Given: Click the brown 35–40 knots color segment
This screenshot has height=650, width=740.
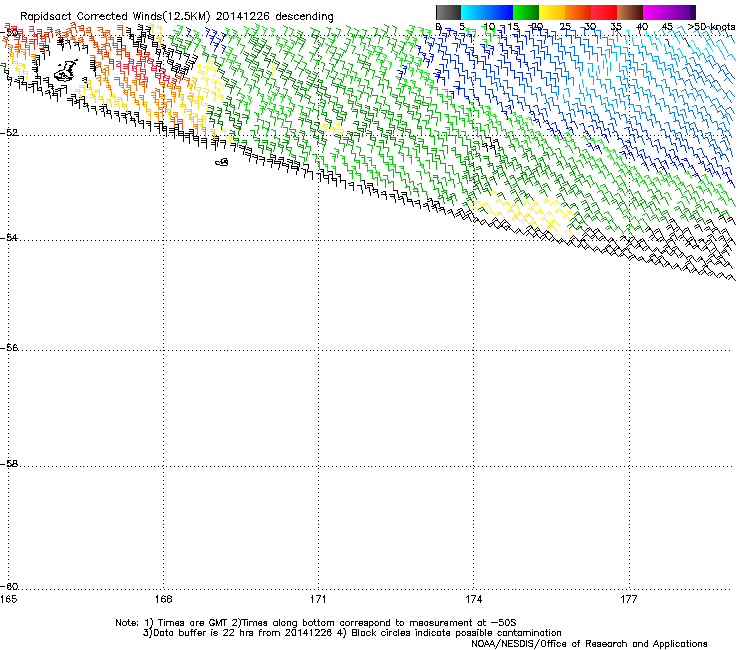Looking at the screenshot, I should pos(630,12).
